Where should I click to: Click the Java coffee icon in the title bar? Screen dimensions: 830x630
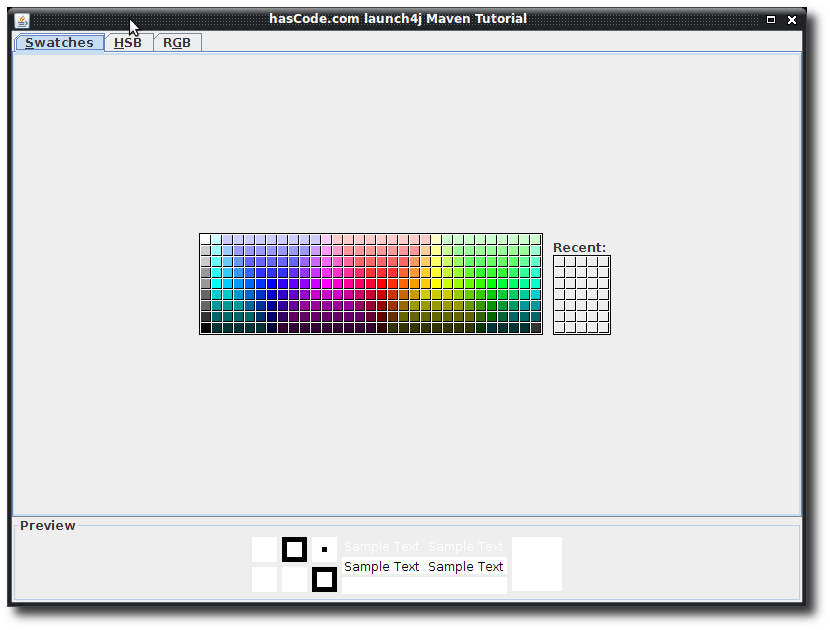[20, 18]
